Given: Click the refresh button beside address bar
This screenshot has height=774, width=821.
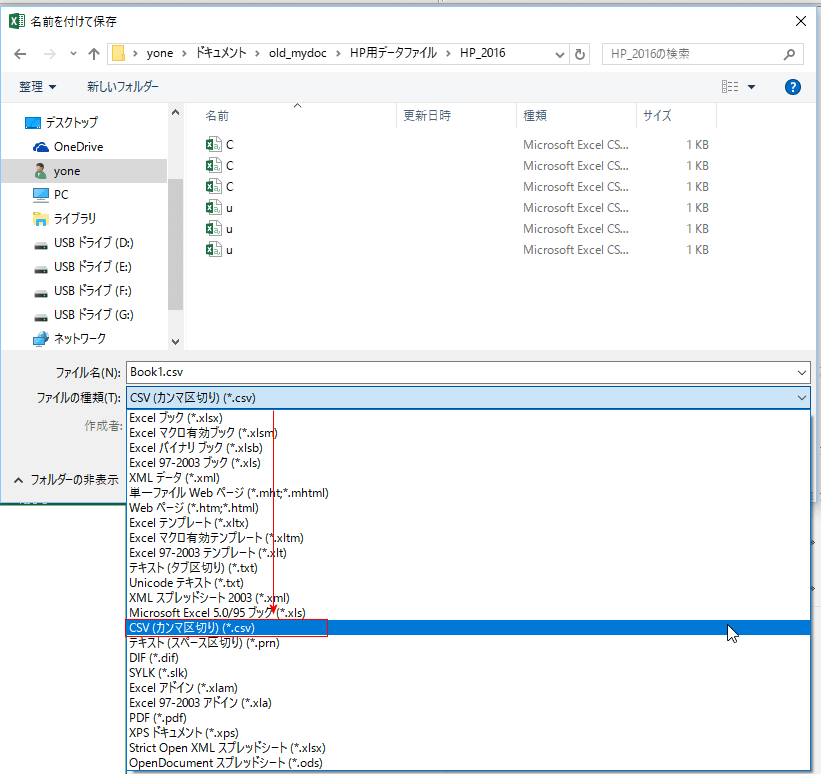Looking at the screenshot, I should tap(581, 54).
